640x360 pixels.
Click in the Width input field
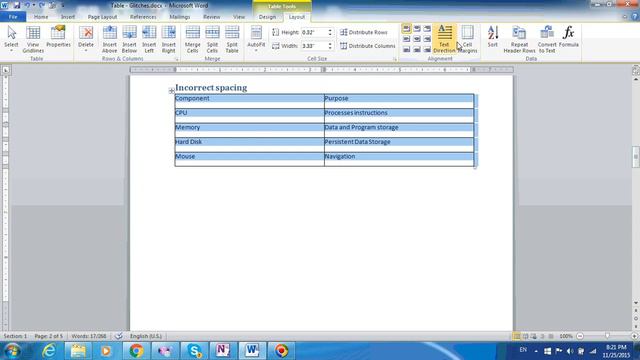coord(313,46)
